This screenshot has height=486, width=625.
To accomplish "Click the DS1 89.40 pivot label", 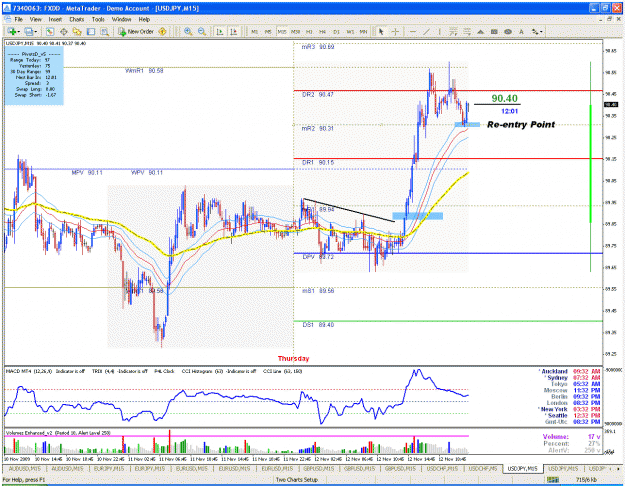I will click(318, 325).
